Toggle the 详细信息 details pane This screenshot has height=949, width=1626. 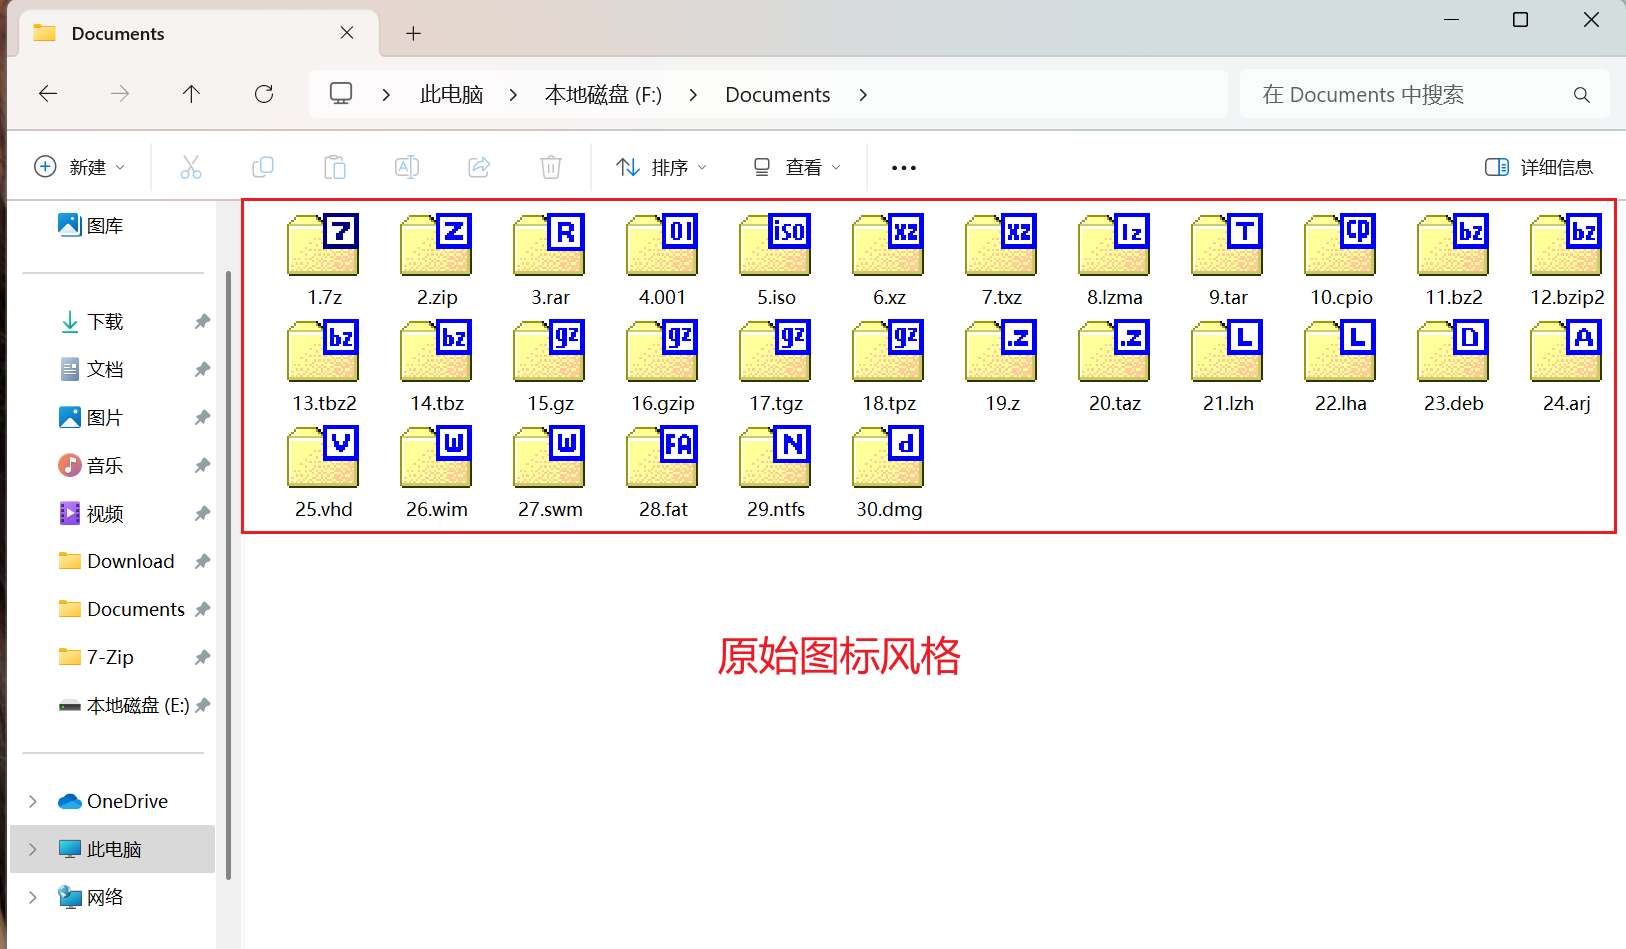coord(1540,167)
